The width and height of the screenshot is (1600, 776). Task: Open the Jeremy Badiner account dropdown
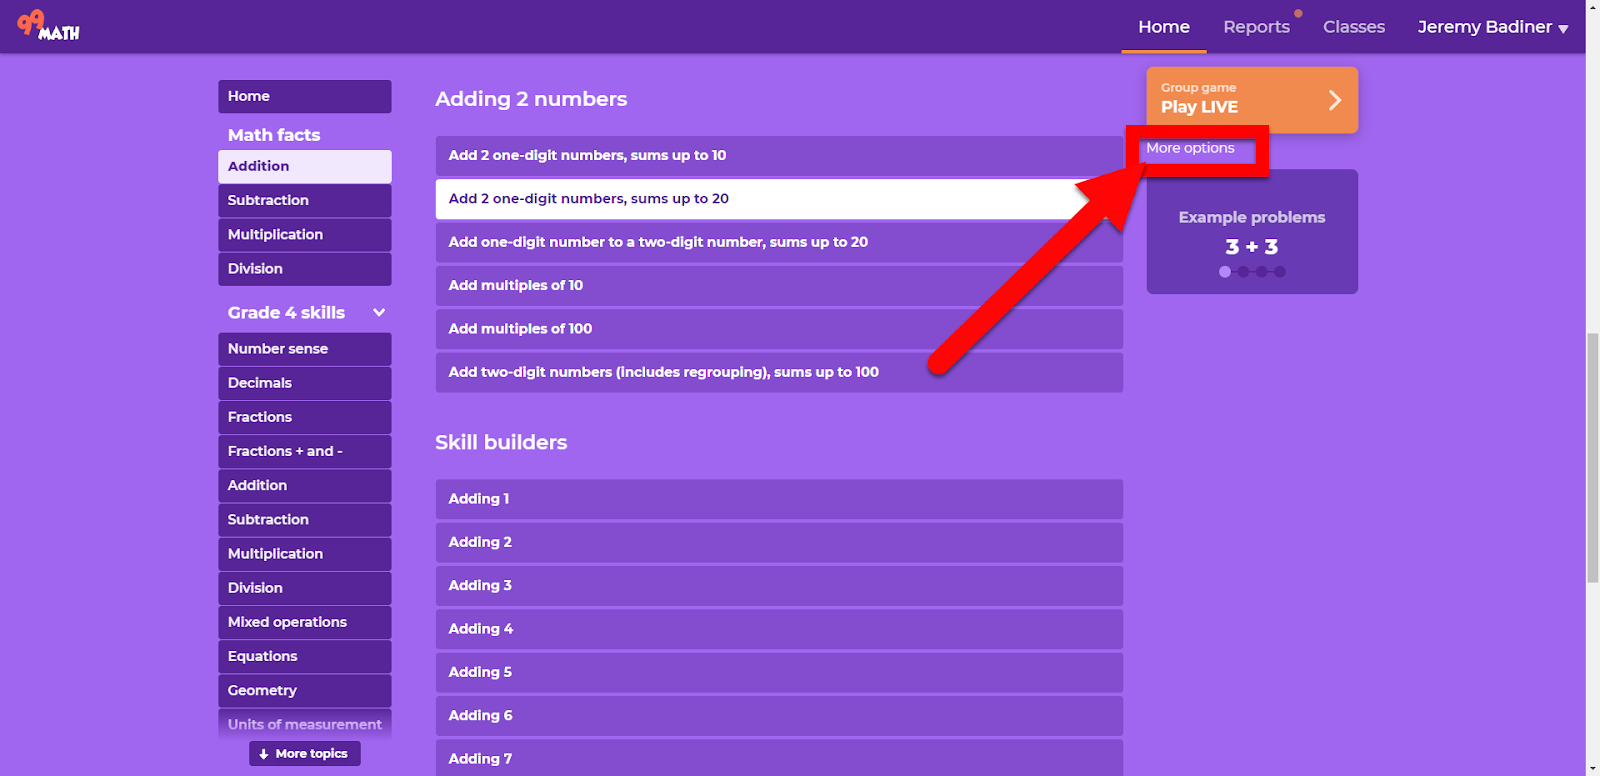pos(1492,27)
